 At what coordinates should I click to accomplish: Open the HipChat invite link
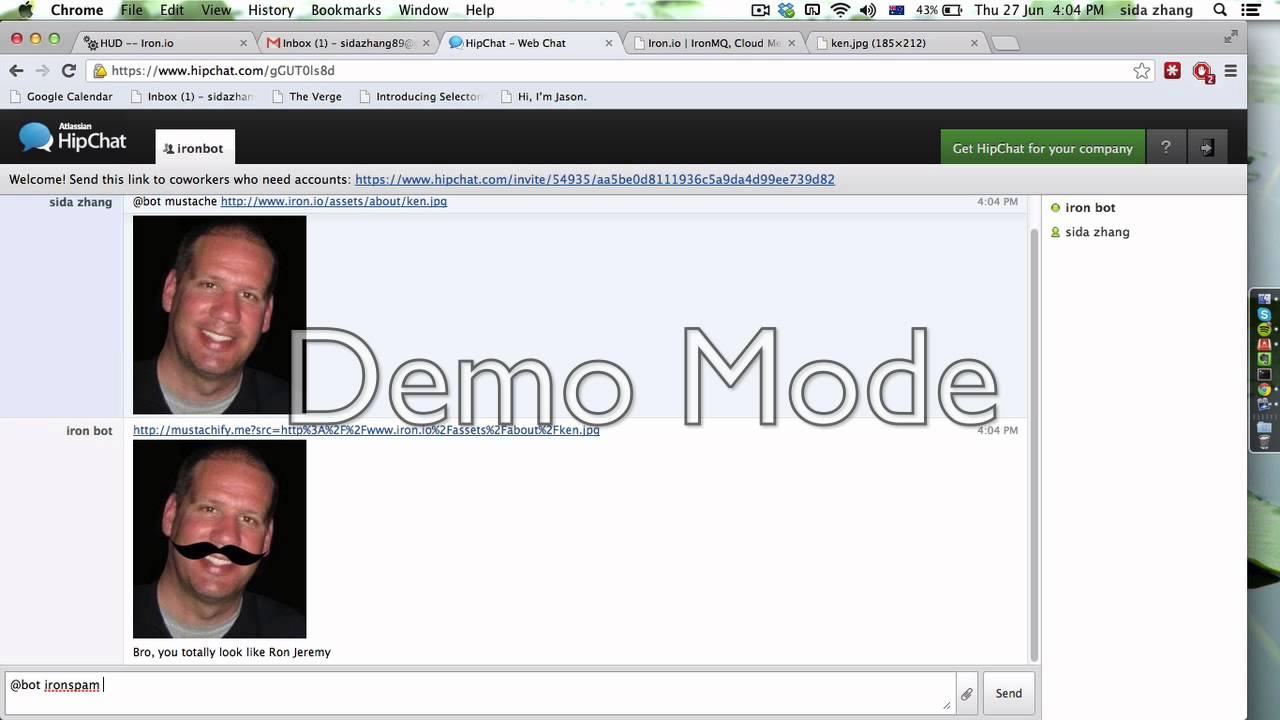tap(595, 180)
